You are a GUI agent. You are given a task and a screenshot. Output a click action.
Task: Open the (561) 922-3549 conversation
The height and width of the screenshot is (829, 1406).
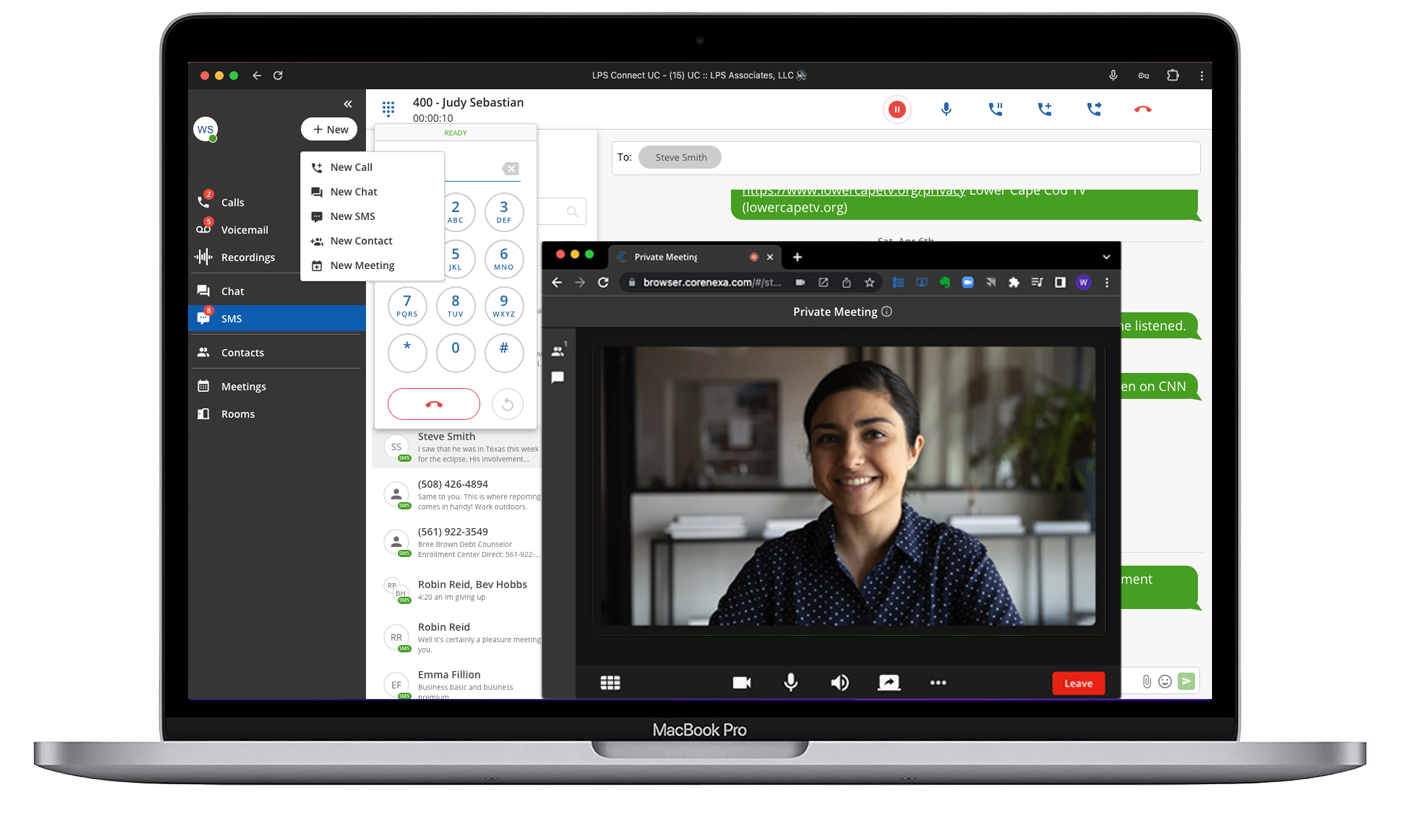457,542
